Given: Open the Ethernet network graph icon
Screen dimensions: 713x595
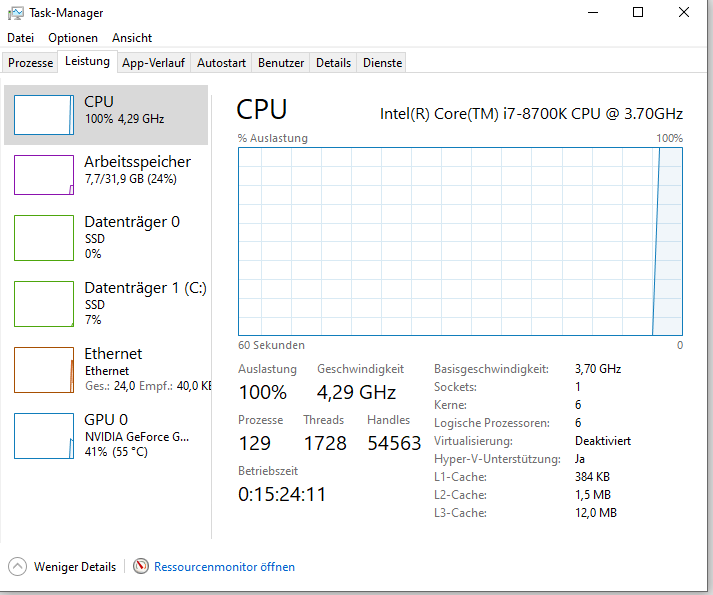Looking at the screenshot, I should click(44, 370).
